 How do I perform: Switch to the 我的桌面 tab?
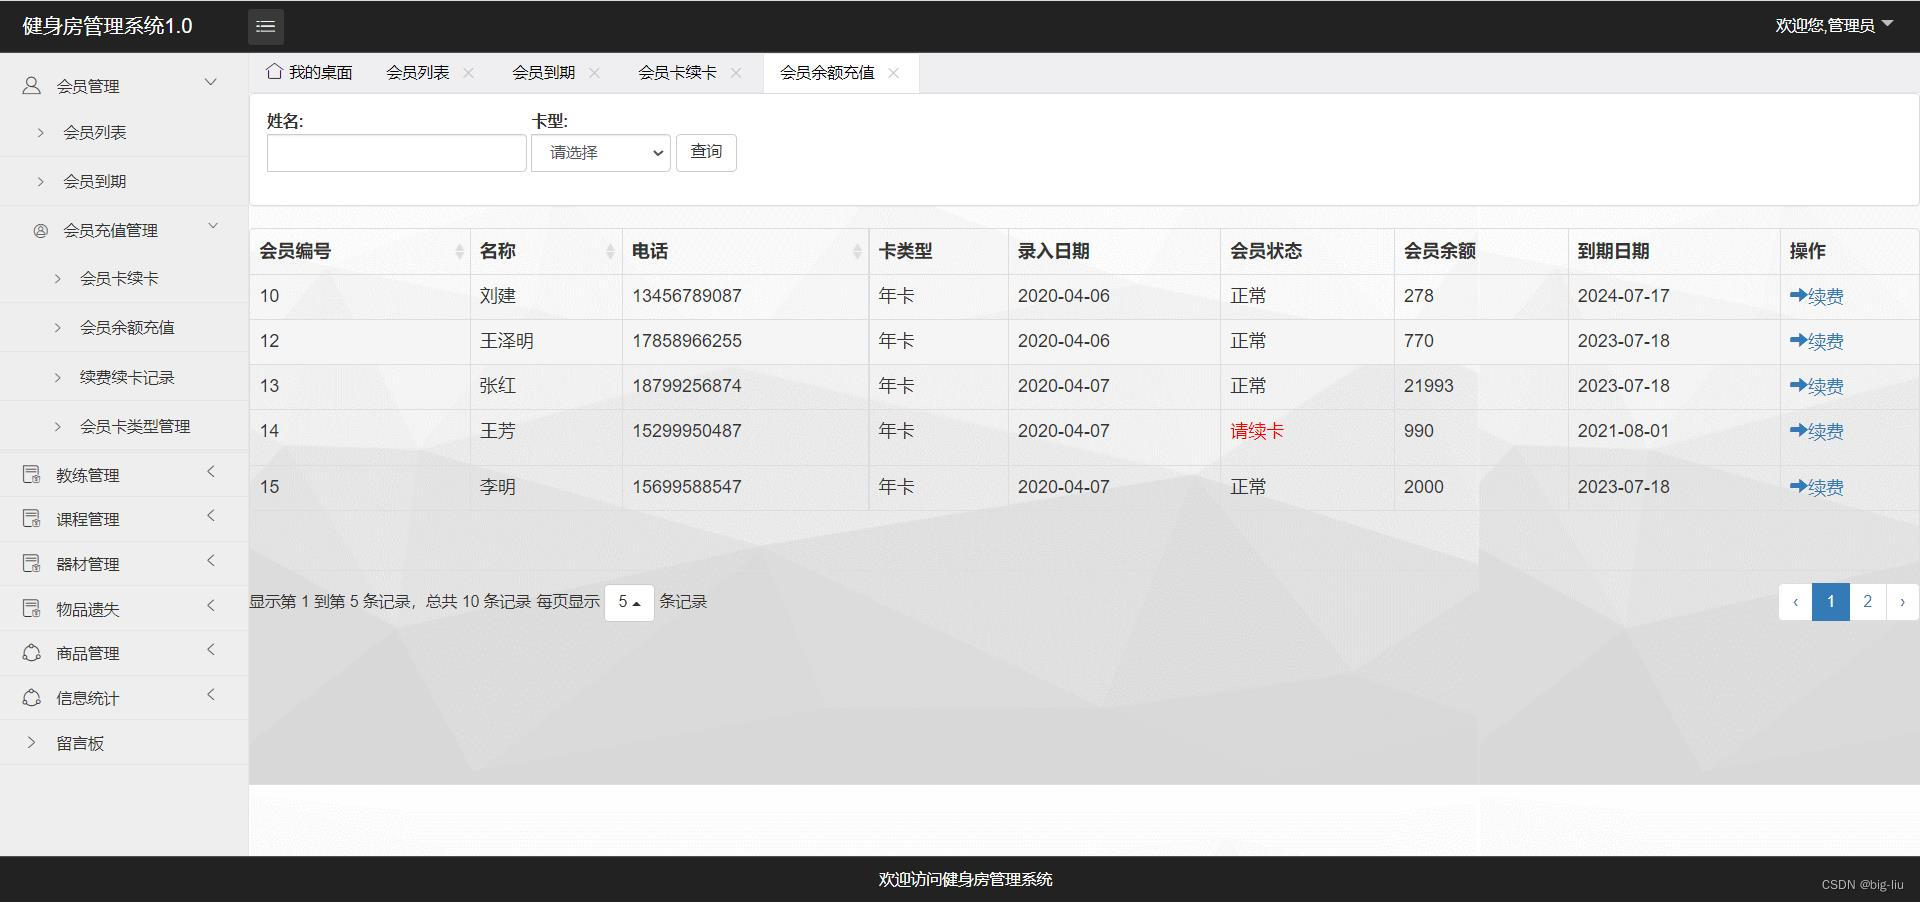pos(309,72)
